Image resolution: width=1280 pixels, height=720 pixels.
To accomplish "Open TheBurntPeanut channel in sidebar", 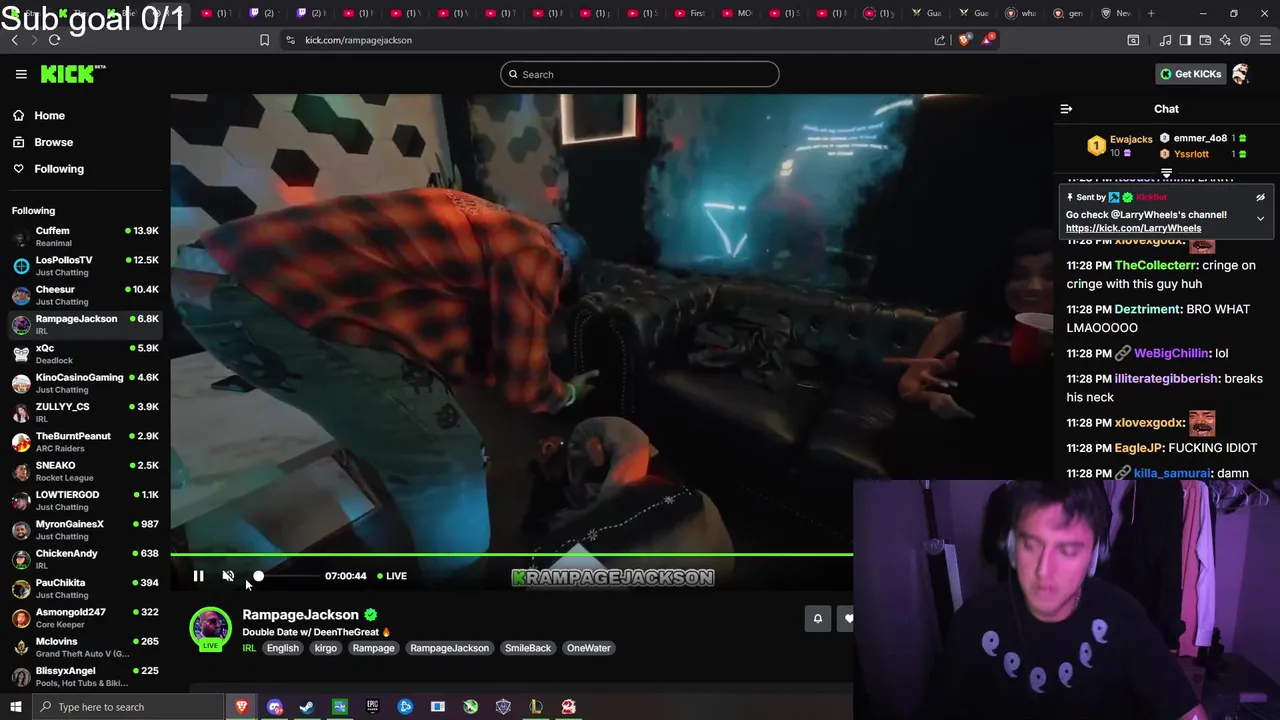I will tap(85, 441).
